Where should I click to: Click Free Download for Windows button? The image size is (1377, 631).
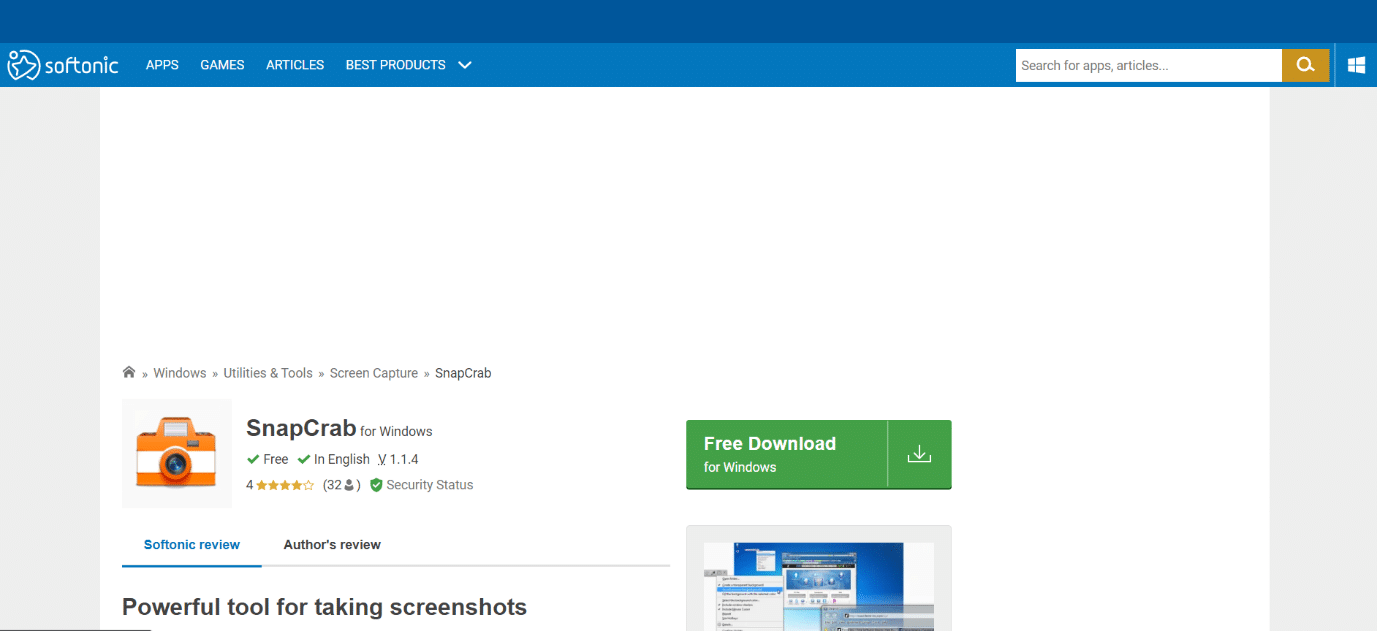coord(819,454)
